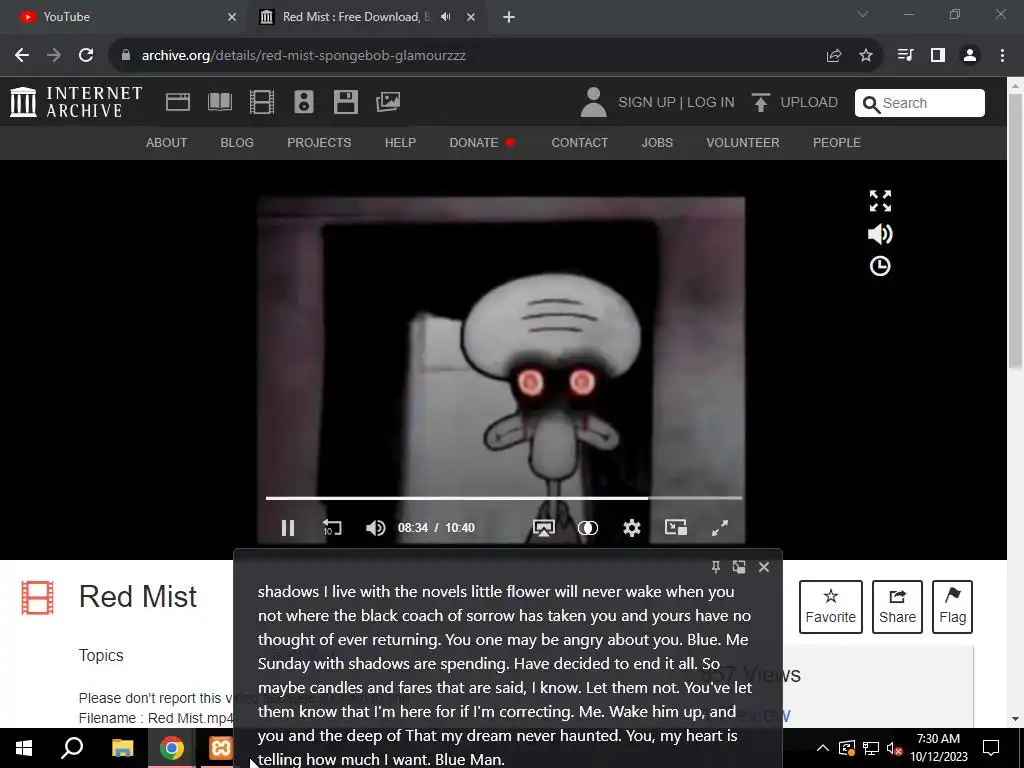
Task: Click the Flag button
Action: [x=952, y=607]
